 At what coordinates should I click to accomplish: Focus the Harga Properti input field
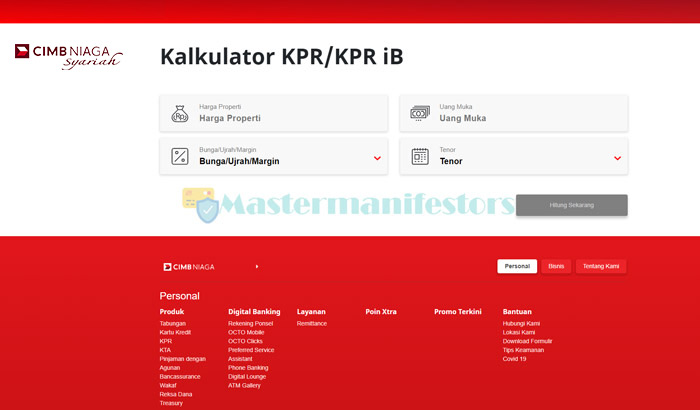point(274,113)
